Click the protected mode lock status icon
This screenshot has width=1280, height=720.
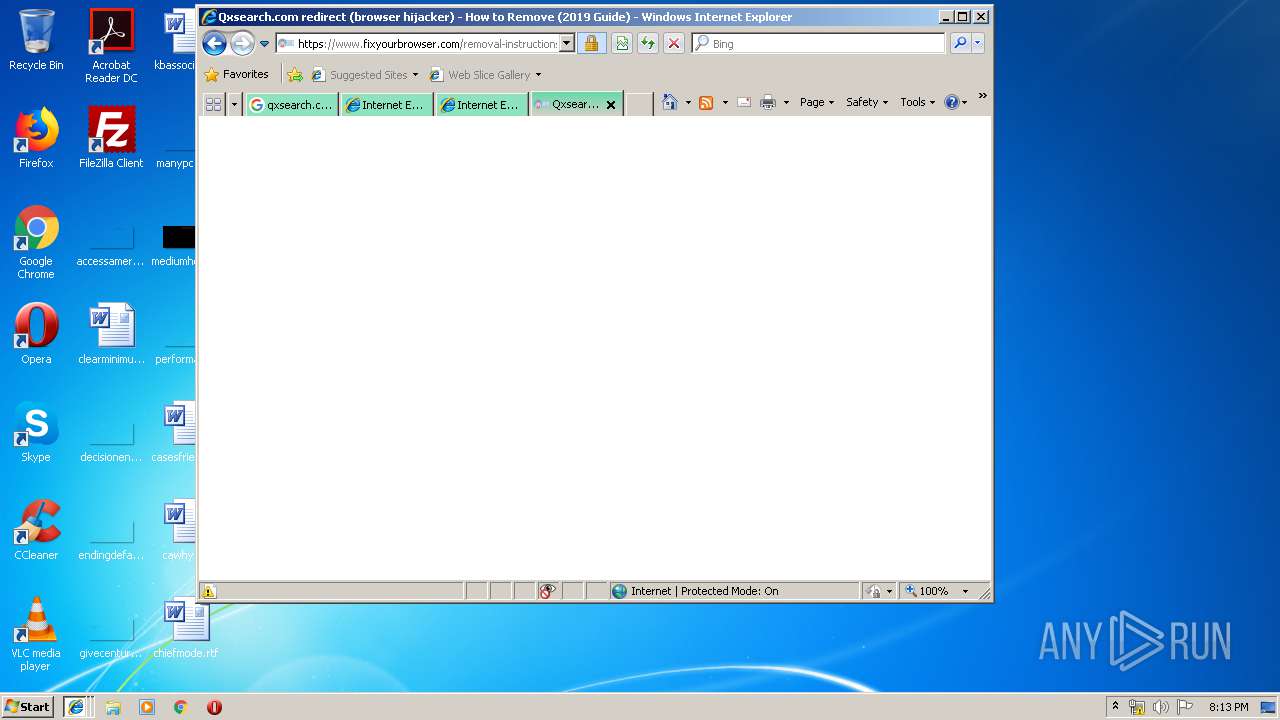(x=873, y=591)
